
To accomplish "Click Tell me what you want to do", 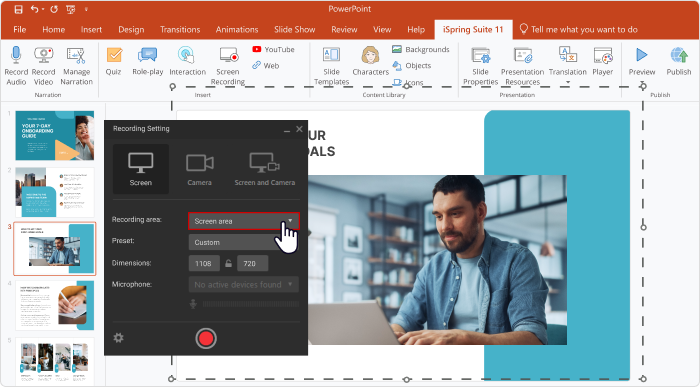I will 579,29.
